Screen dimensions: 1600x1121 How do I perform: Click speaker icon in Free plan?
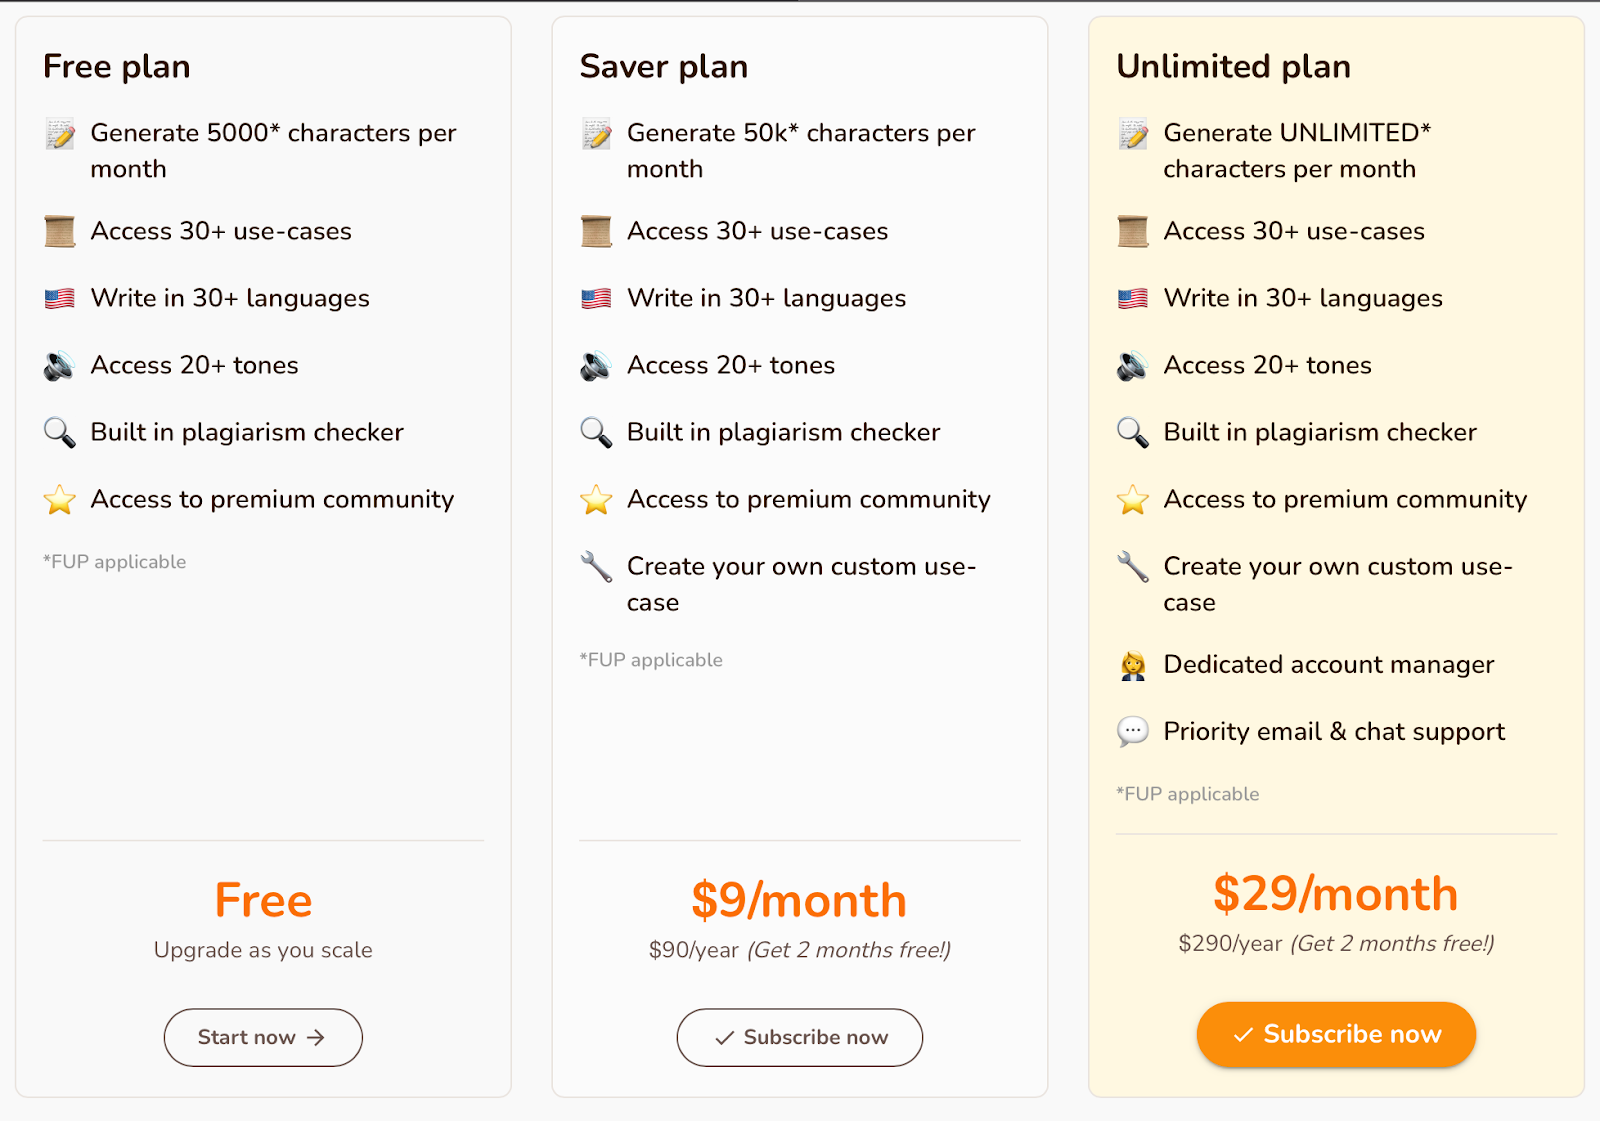pyautogui.click(x=60, y=366)
